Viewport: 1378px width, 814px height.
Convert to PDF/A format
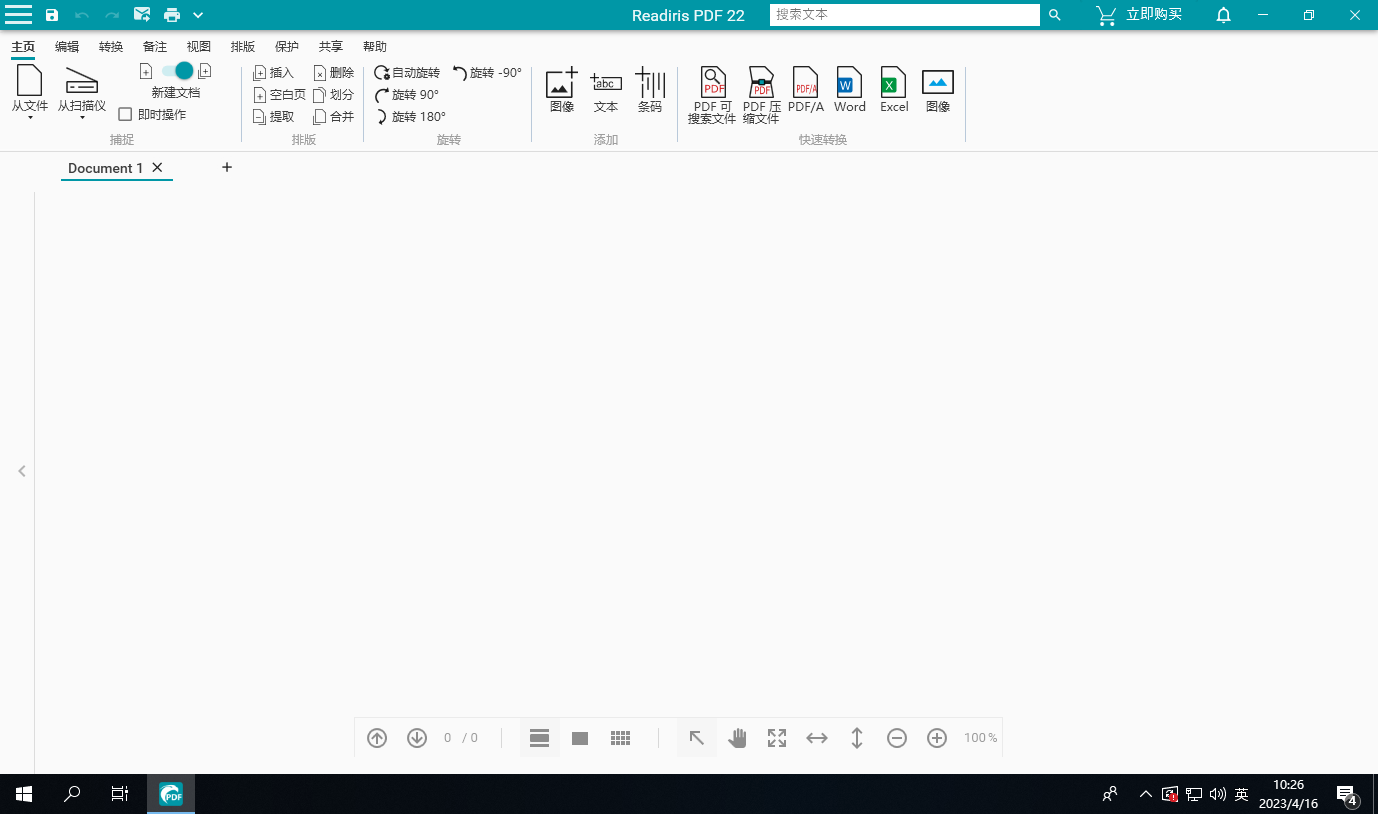tap(806, 90)
